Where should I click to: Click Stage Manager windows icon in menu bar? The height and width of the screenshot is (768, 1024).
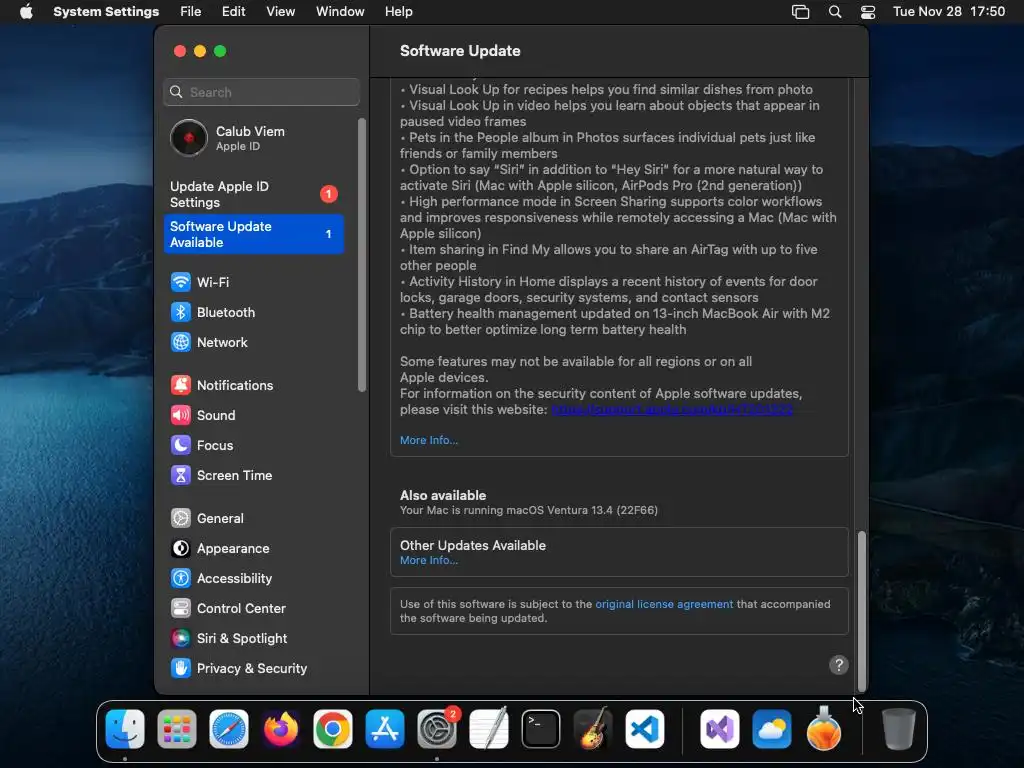point(801,12)
